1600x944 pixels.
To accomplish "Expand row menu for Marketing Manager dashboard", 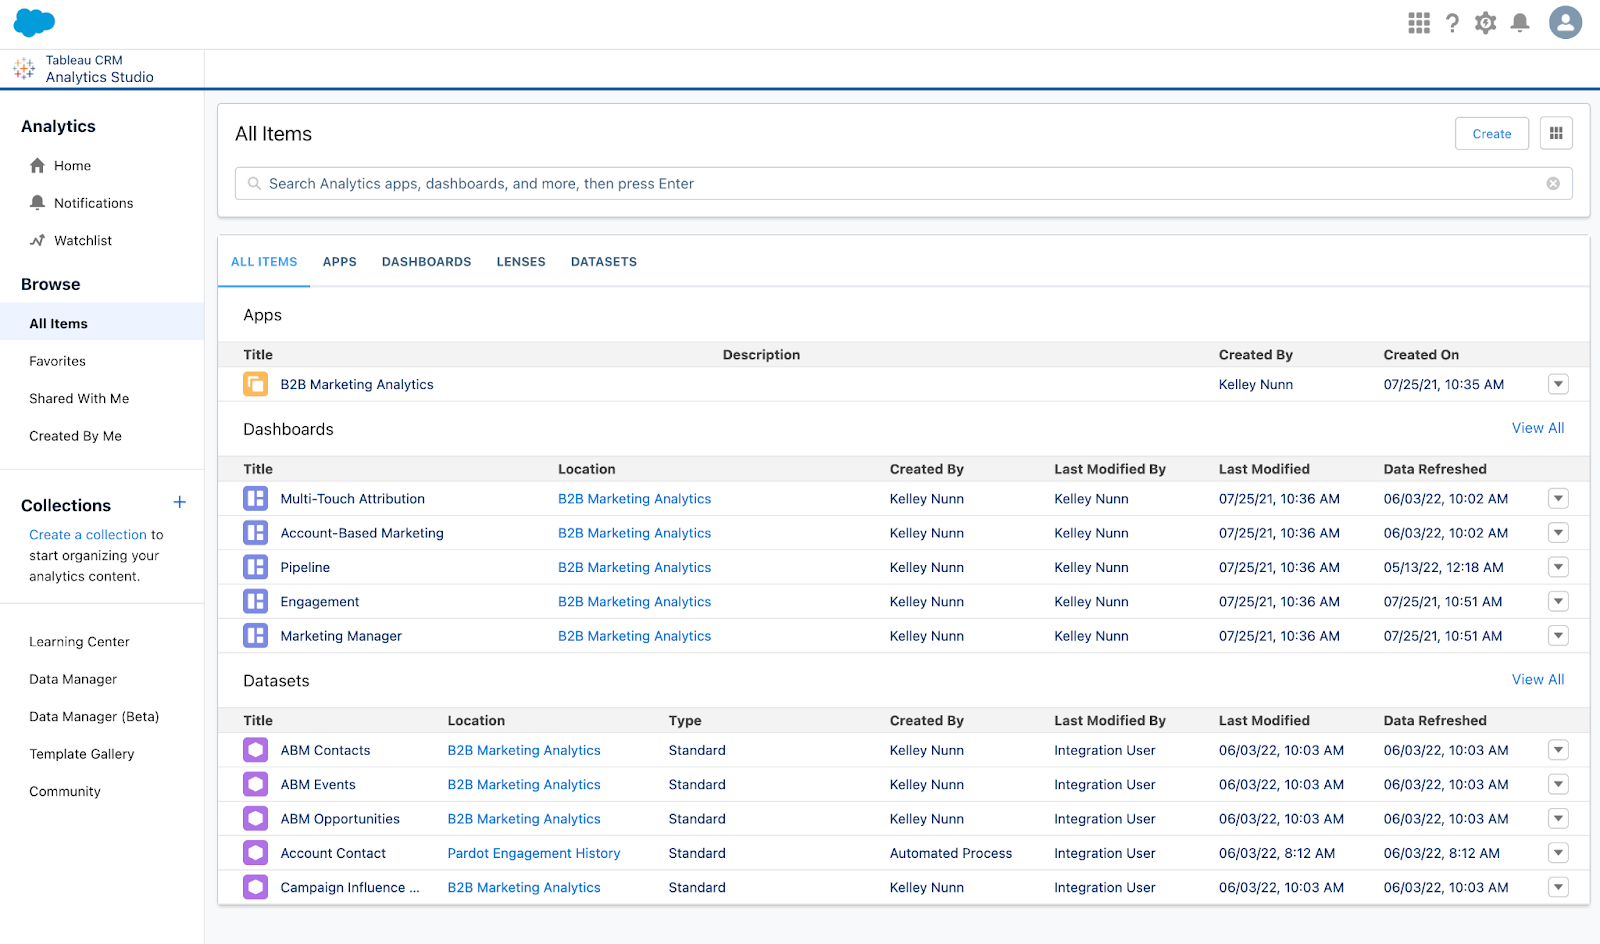I will pyautogui.click(x=1558, y=636).
